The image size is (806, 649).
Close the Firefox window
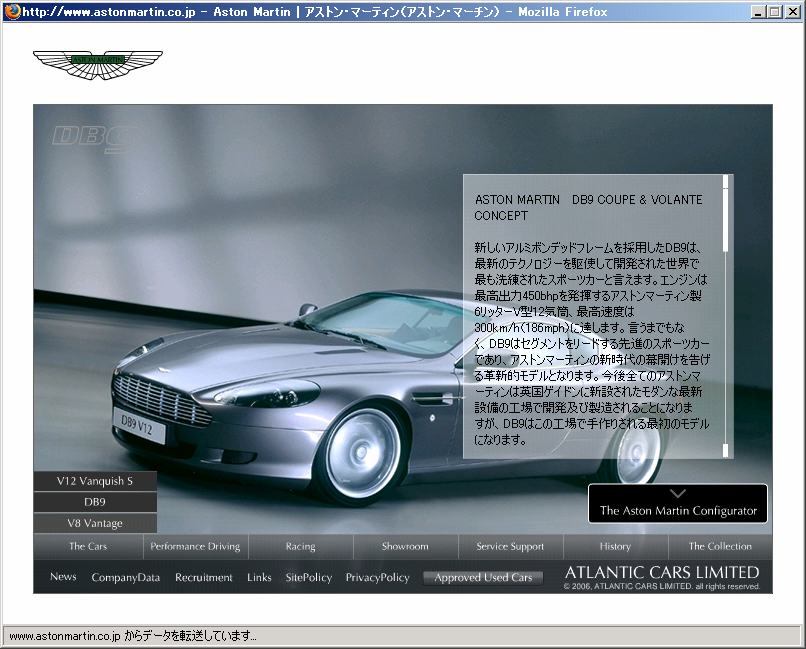coord(792,11)
